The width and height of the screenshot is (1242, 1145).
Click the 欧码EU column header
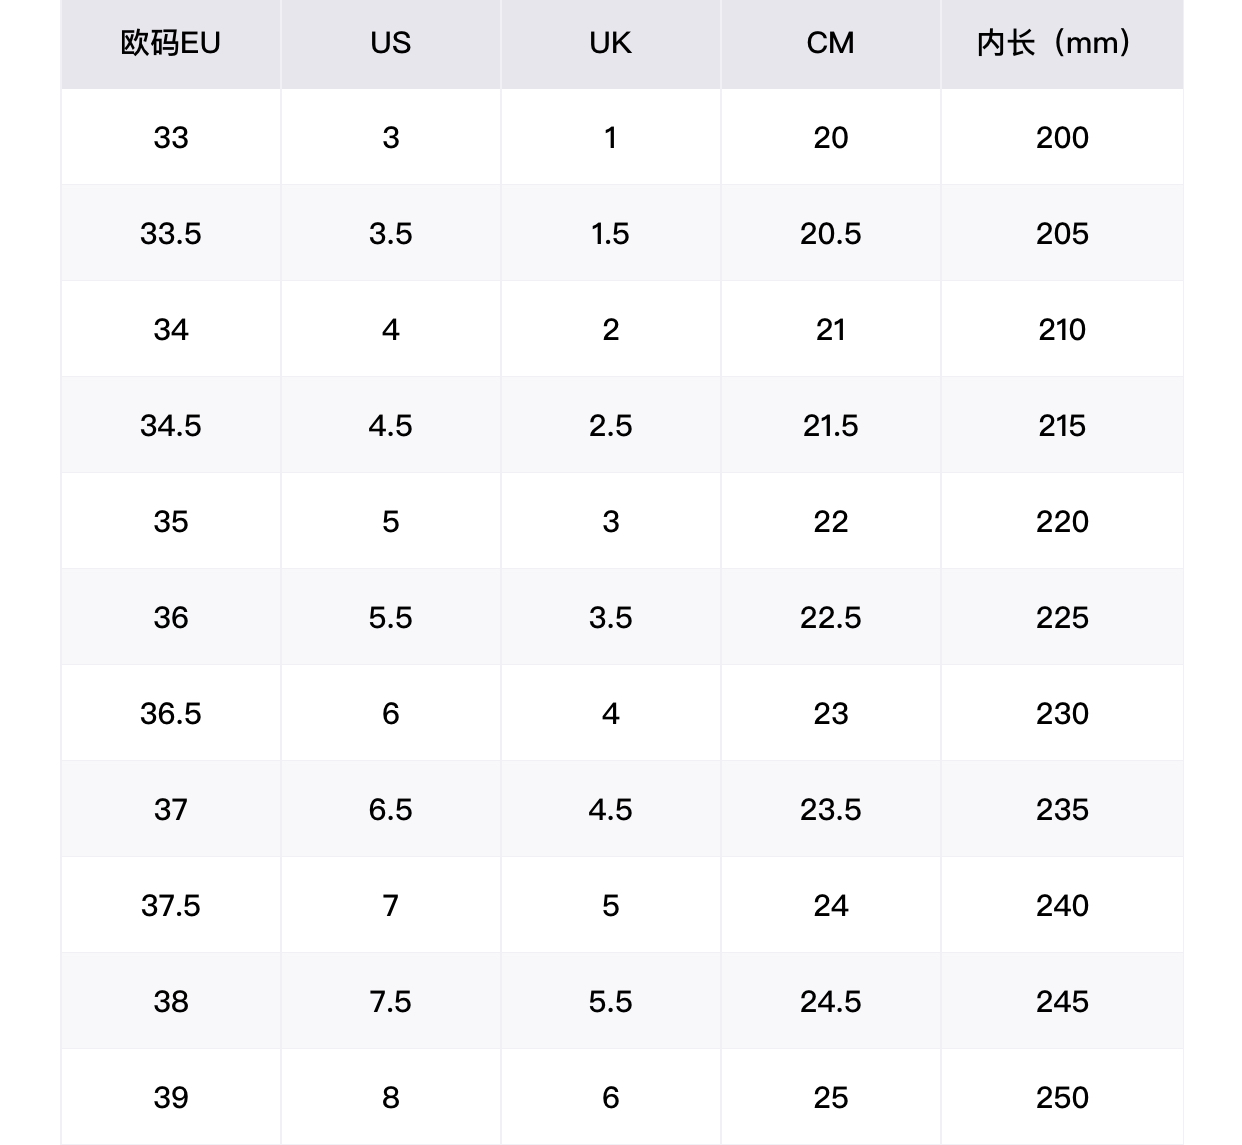coord(170,43)
